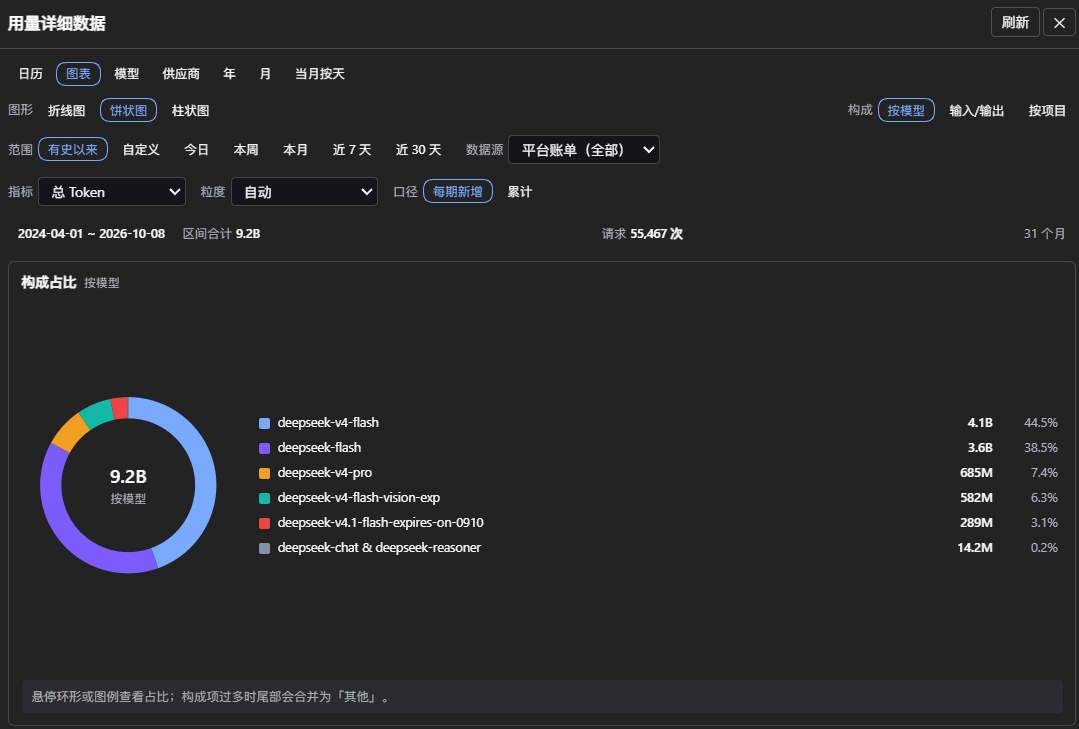Select the 本月 range option
Image resolution: width=1079 pixels, height=729 pixels.
pyautogui.click(x=295, y=149)
